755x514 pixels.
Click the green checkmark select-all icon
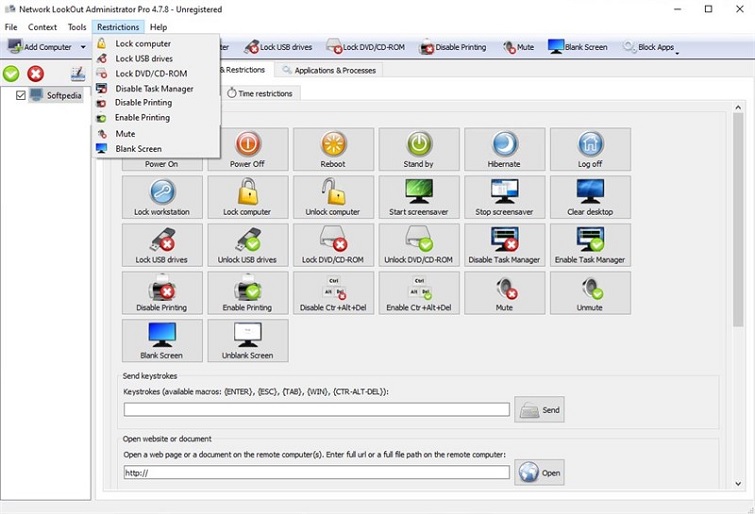tap(11, 74)
